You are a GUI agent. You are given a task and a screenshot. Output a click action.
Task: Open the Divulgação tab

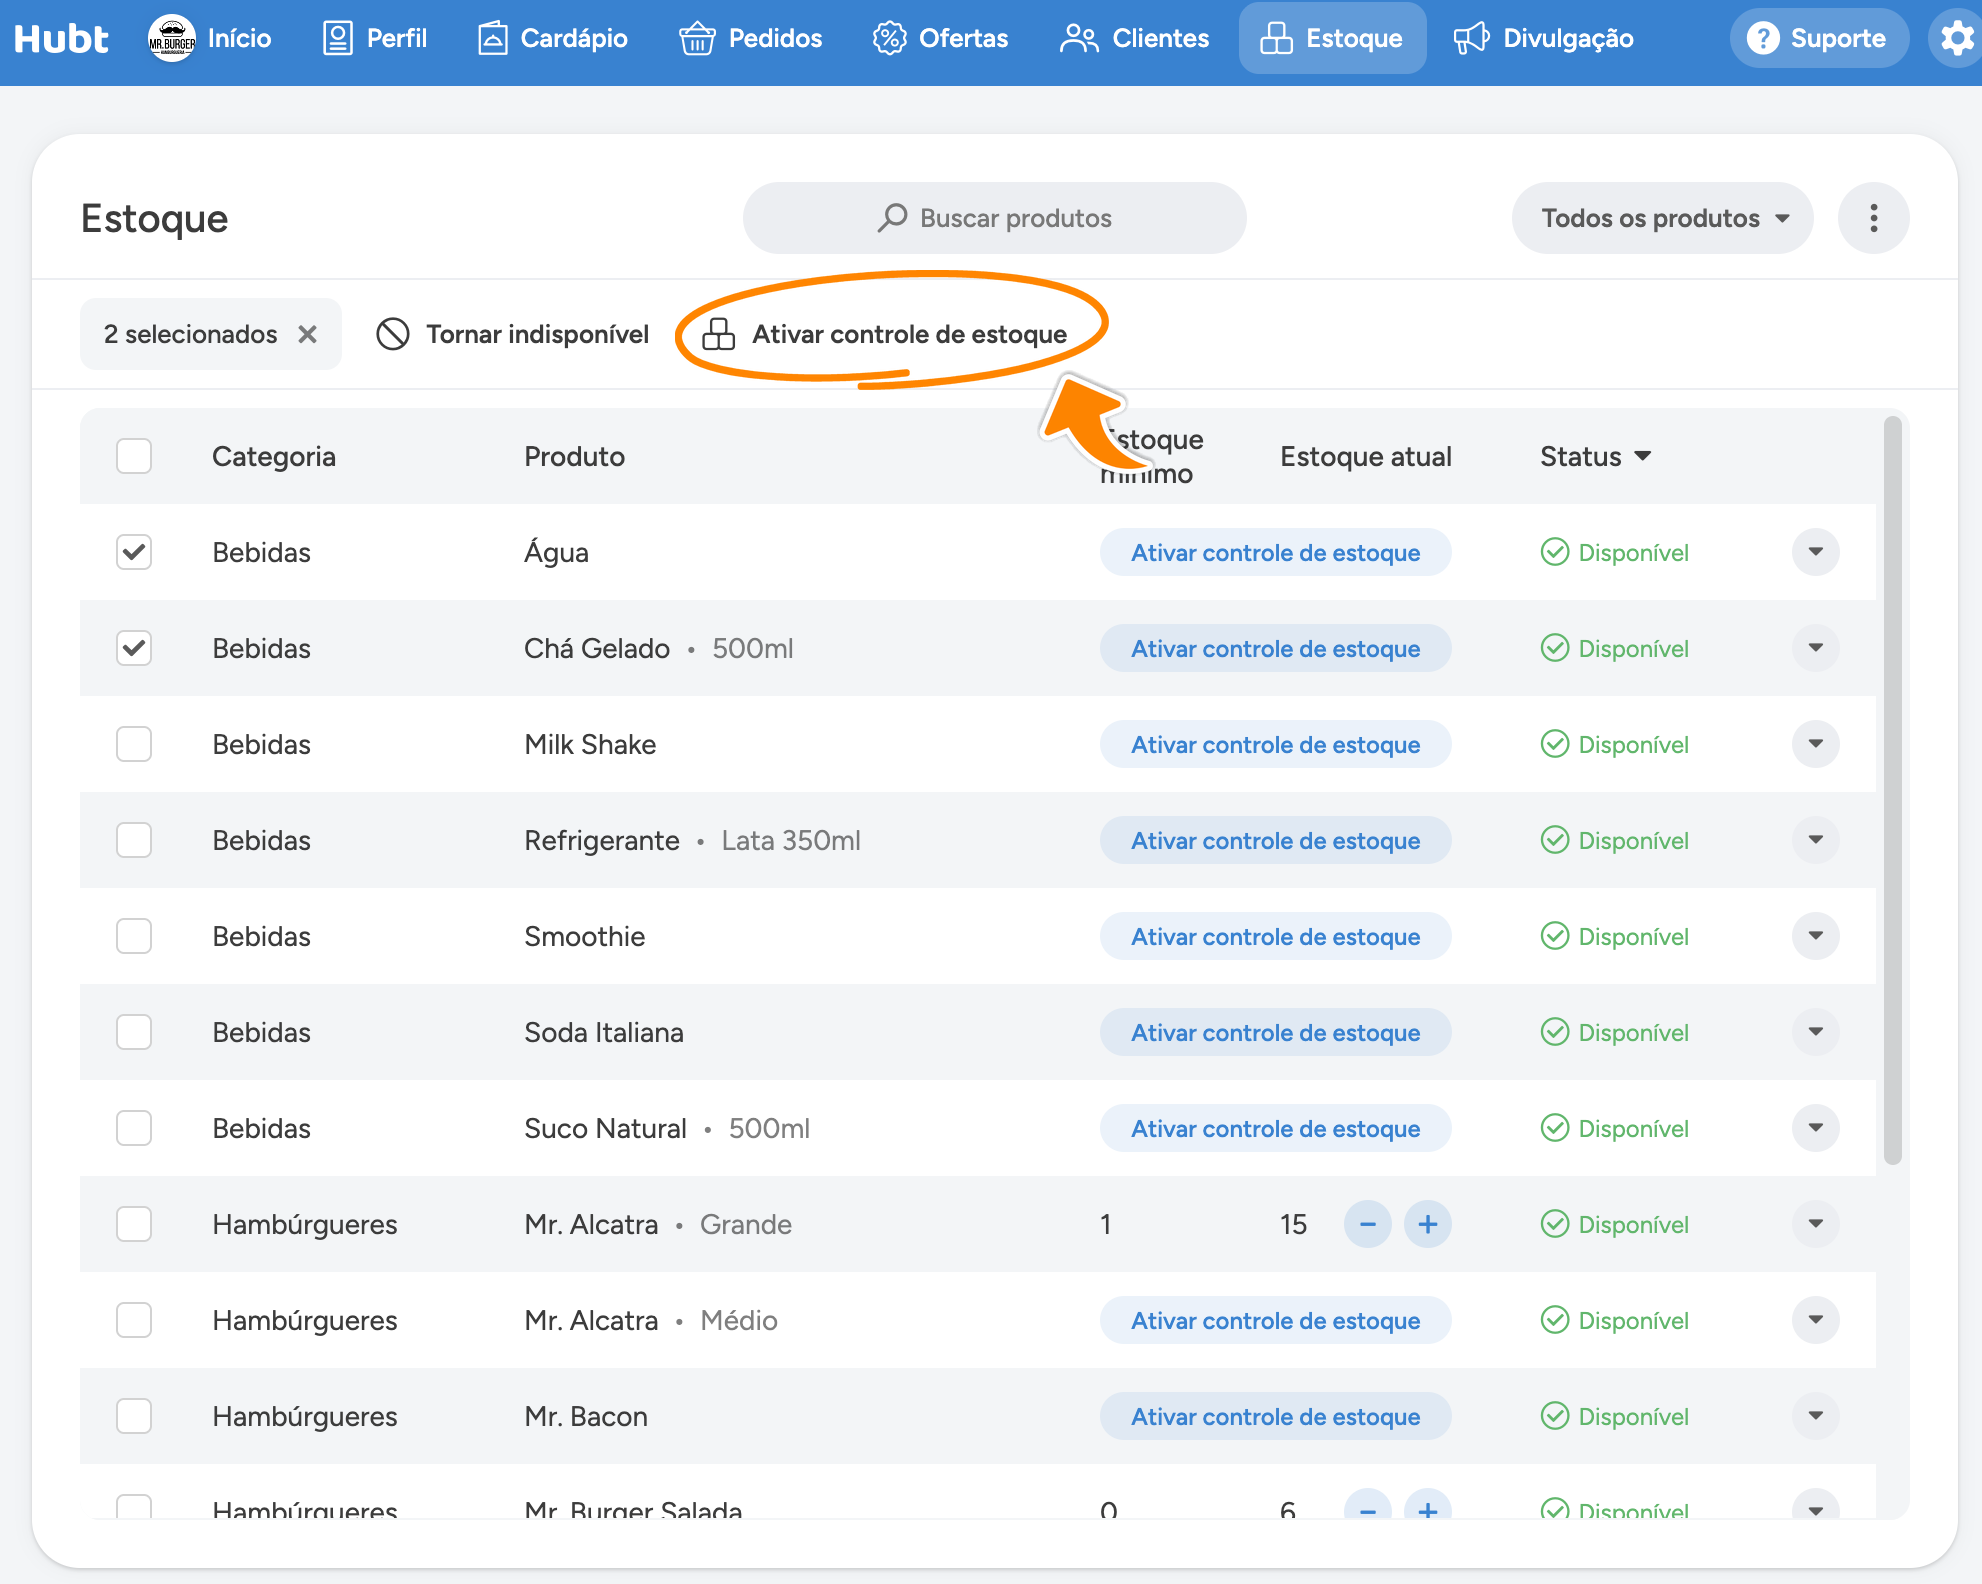pos(1542,39)
